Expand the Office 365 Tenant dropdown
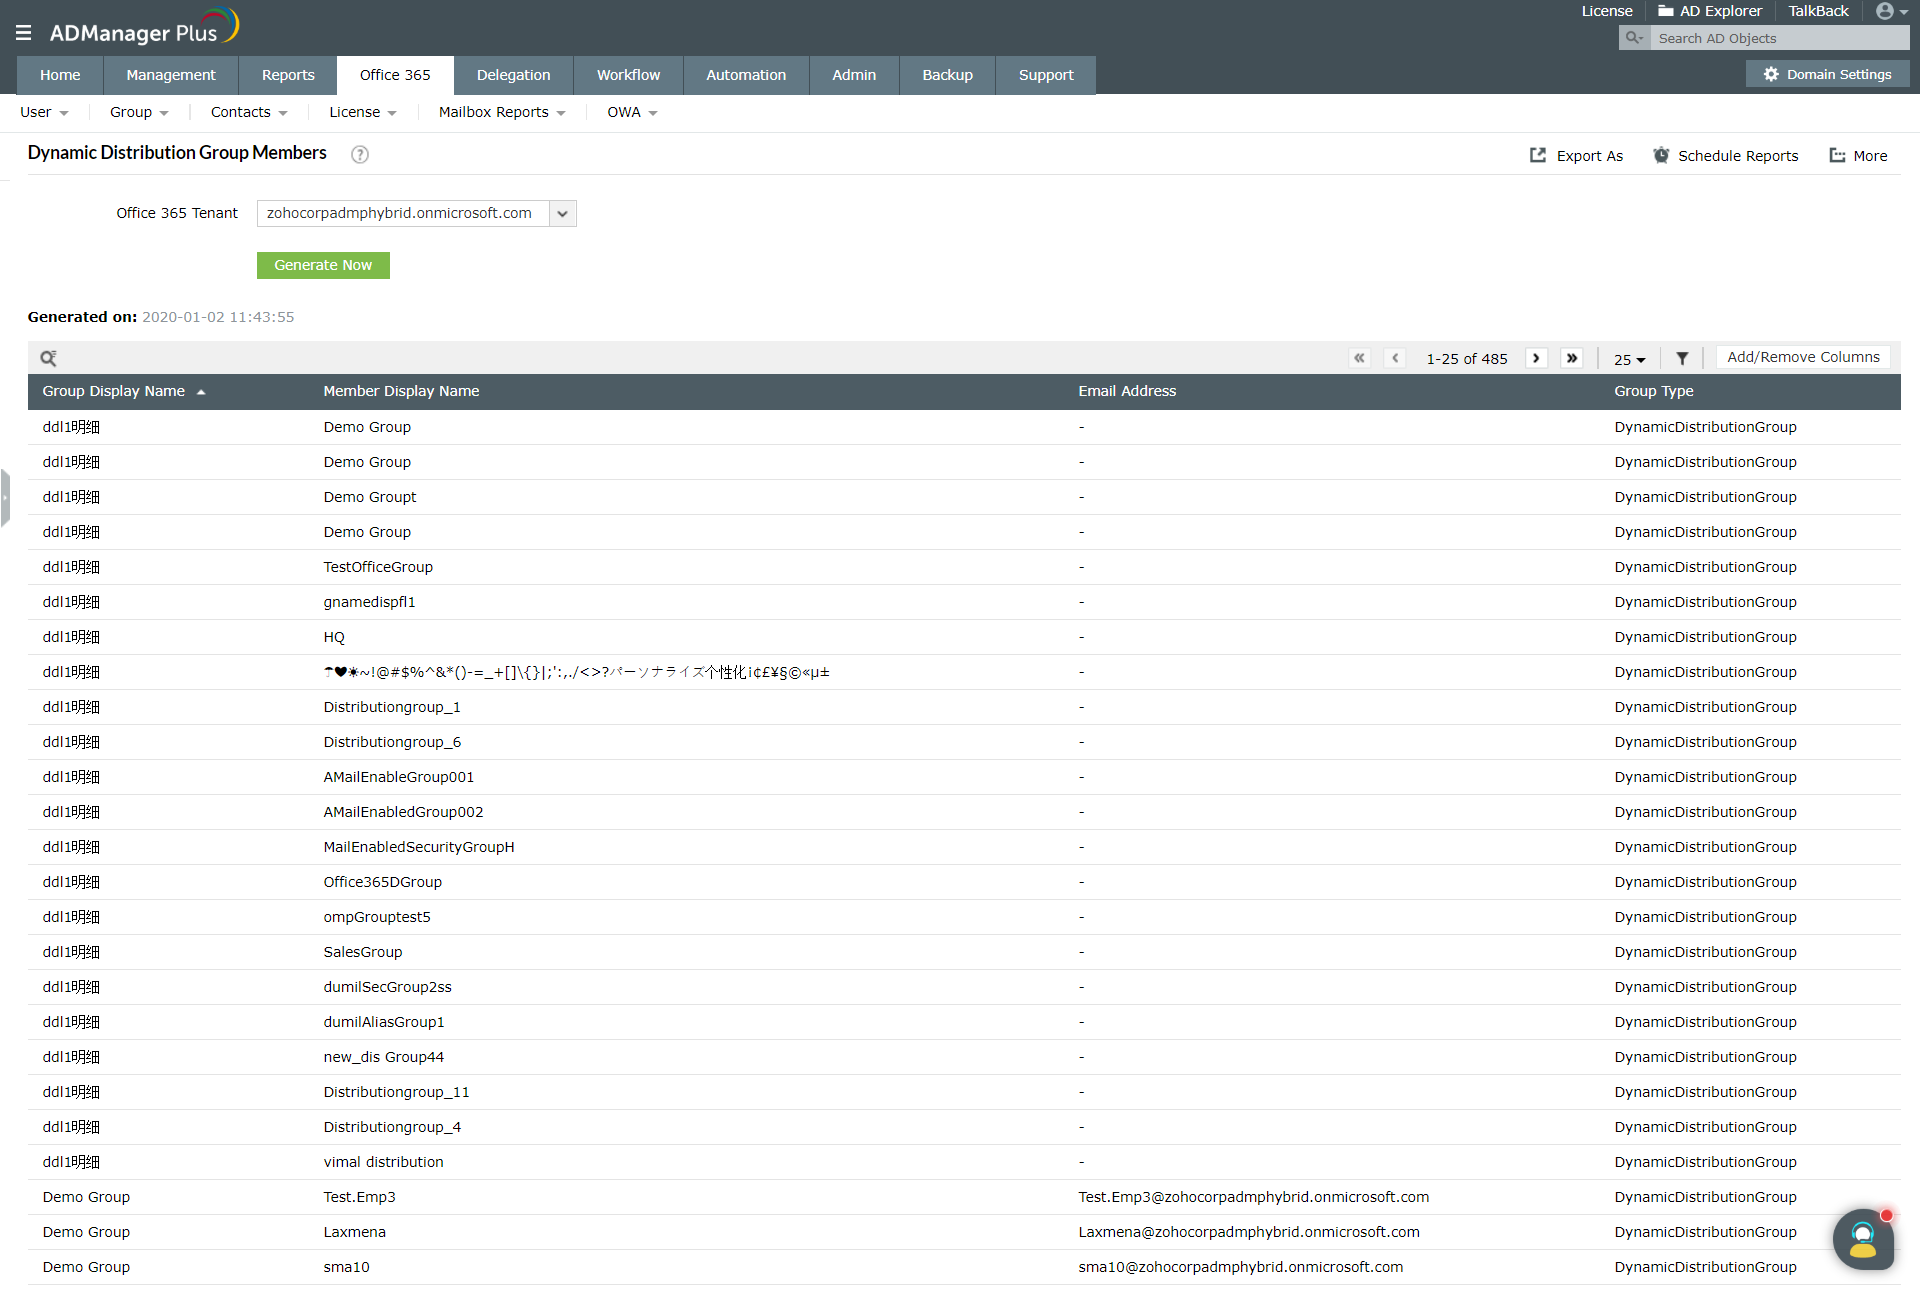 coord(562,213)
